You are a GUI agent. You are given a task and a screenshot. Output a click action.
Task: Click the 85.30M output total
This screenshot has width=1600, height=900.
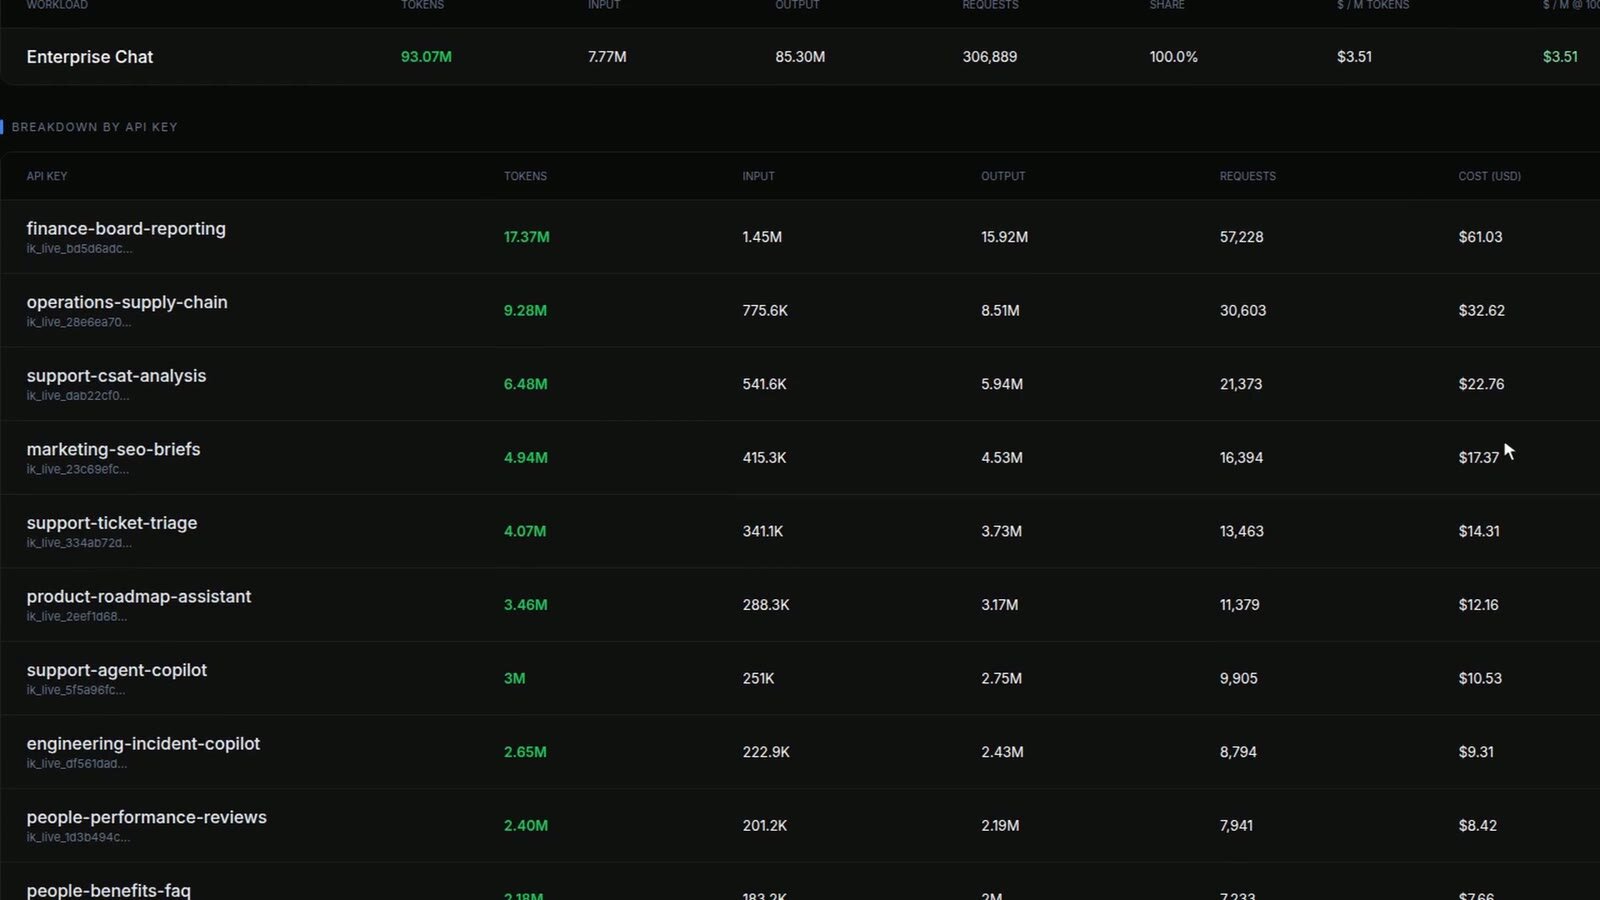pyautogui.click(x=800, y=57)
